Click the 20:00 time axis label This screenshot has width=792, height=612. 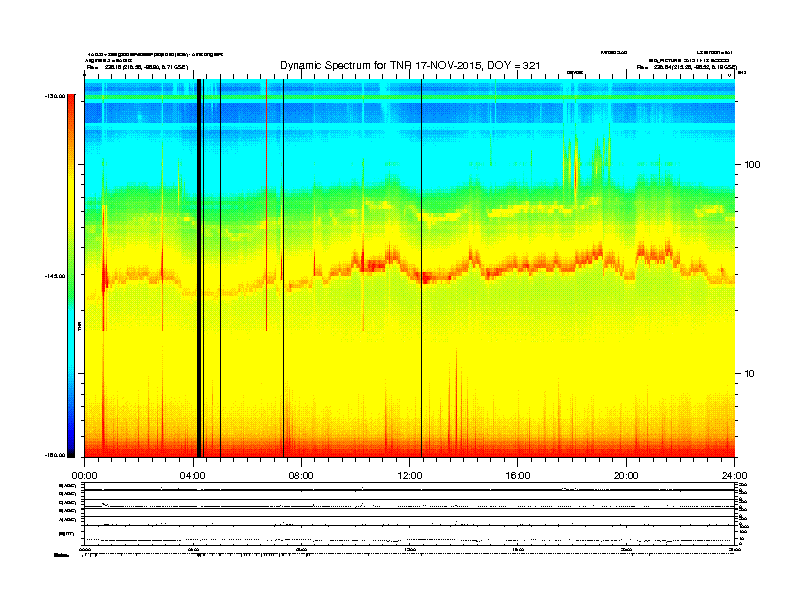tap(626, 476)
